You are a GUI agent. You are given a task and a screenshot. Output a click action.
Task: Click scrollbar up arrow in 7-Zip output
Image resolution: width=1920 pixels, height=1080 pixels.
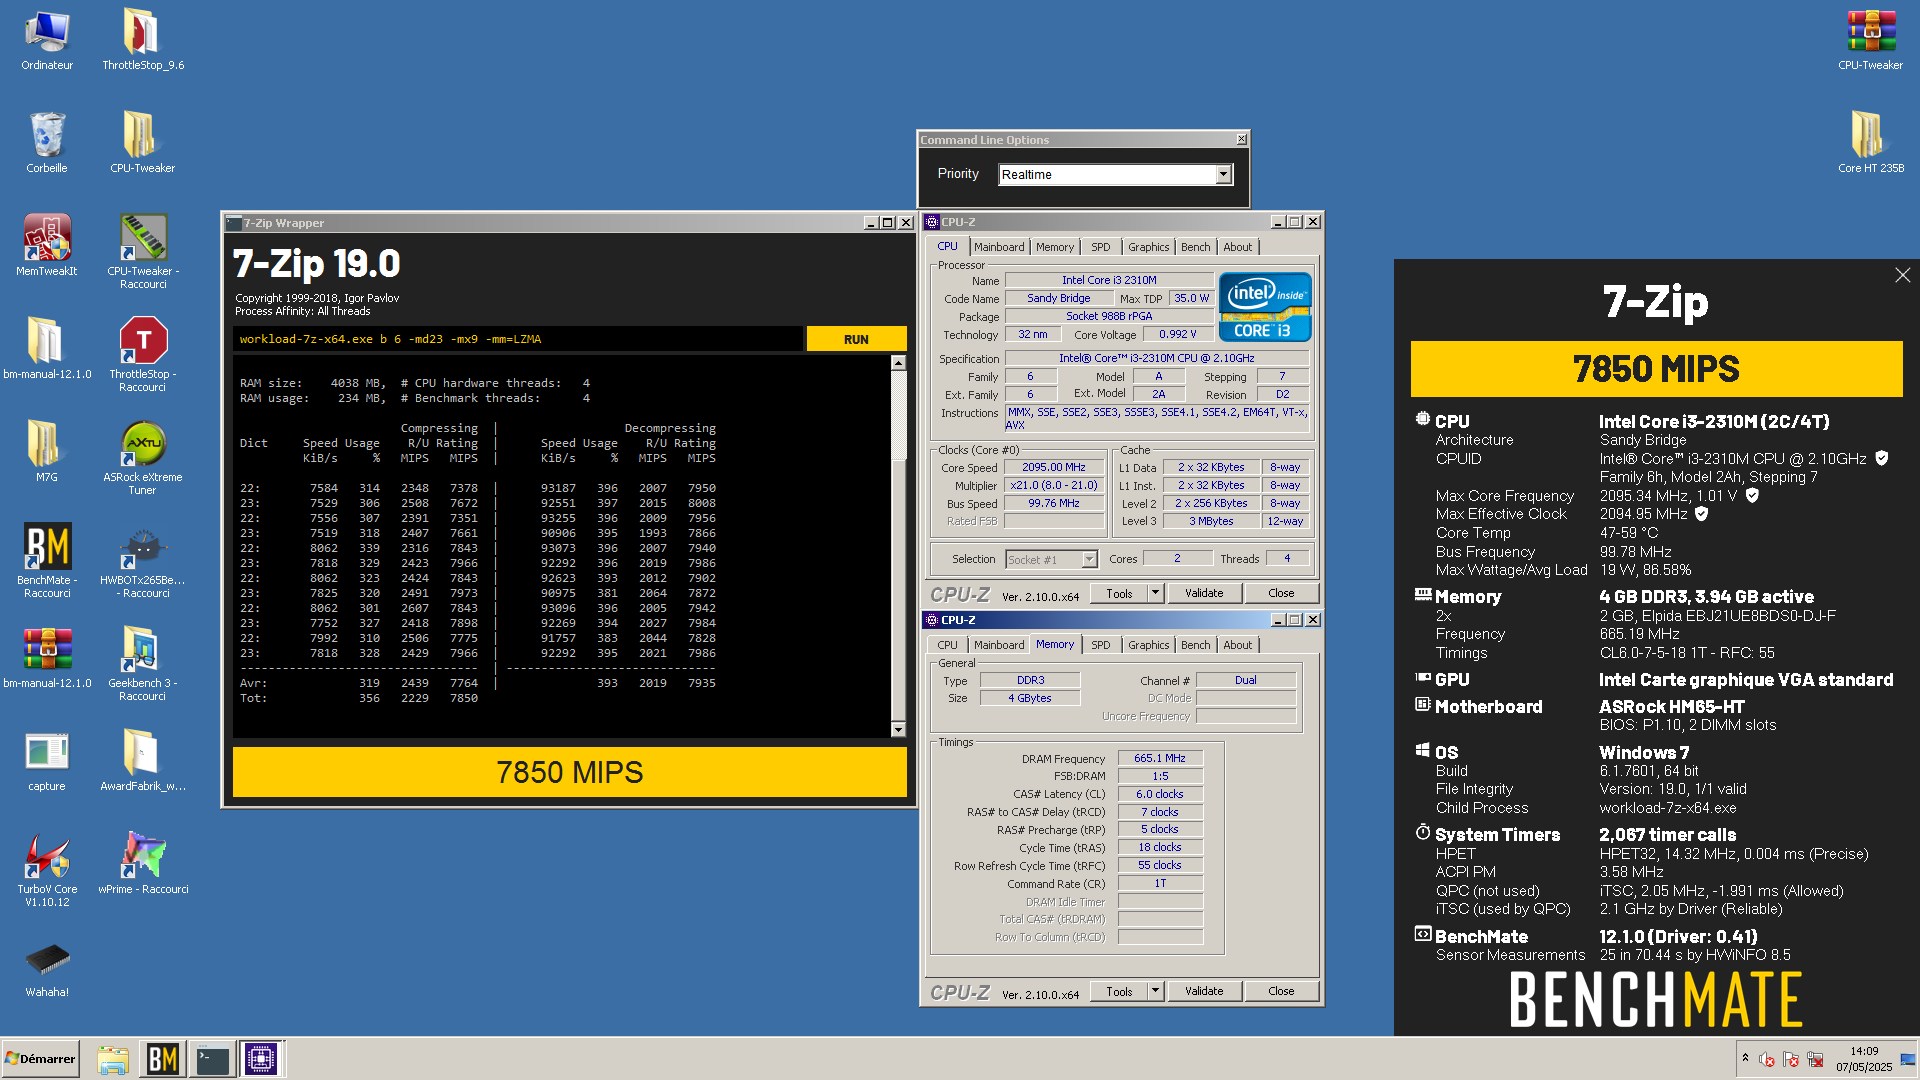(898, 363)
